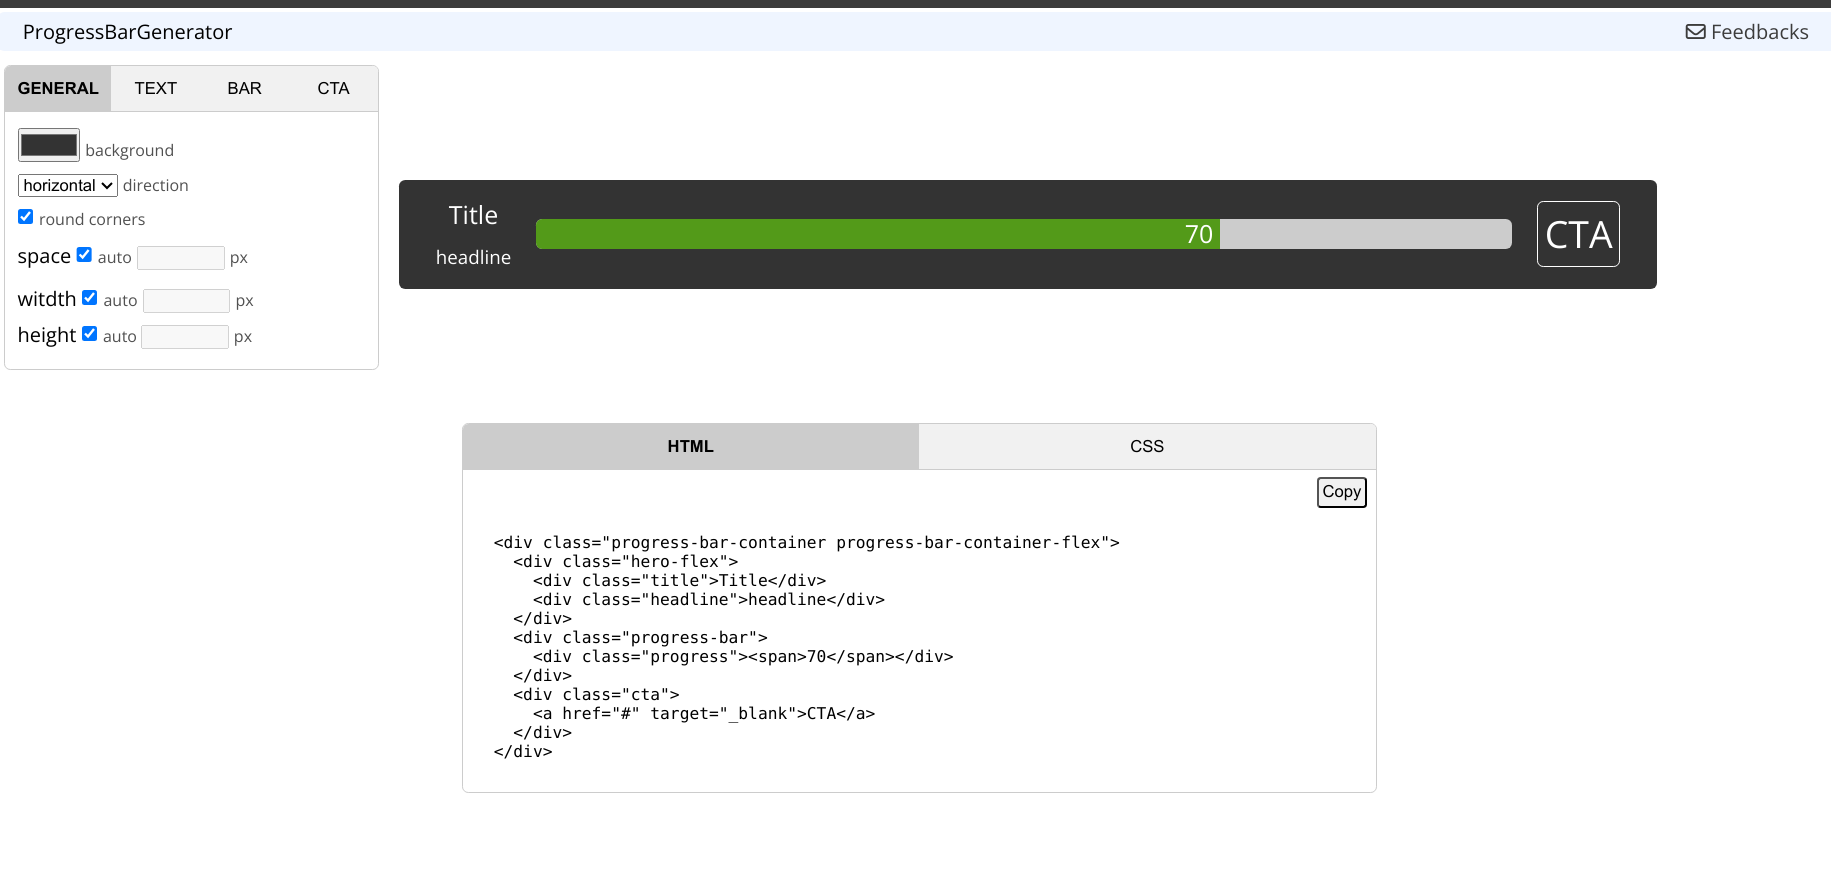Select the HTML code tab
1831x876 pixels.
pyautogui.click(x=691, y=446)
